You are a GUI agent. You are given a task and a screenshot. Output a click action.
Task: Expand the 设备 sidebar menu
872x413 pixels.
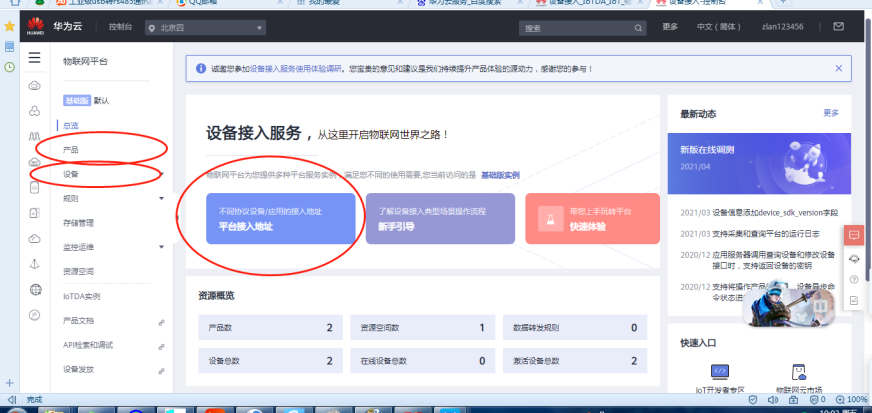tap(161, 175)
